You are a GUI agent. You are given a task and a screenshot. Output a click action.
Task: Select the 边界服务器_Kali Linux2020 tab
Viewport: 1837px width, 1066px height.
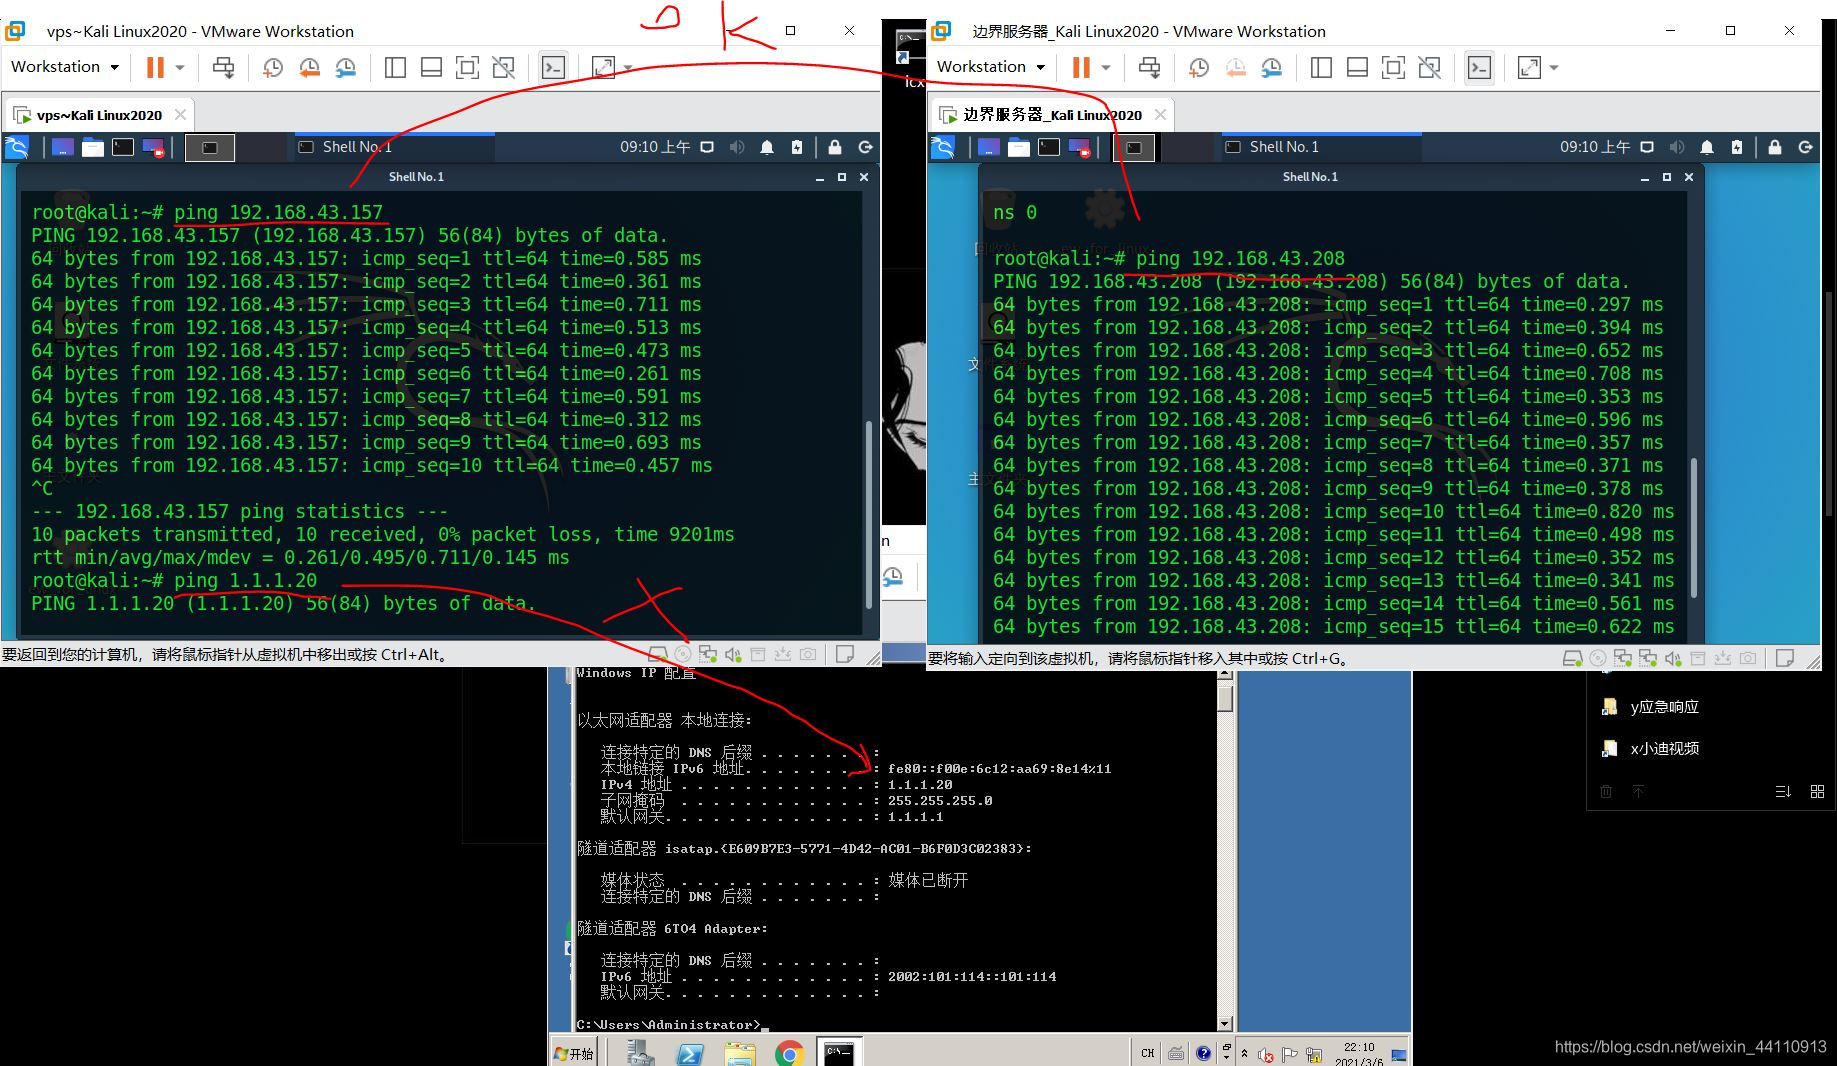pos(1052,115)
